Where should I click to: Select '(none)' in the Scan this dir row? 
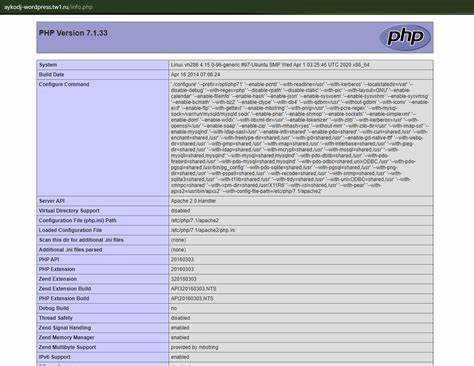[x=178, y=240]
